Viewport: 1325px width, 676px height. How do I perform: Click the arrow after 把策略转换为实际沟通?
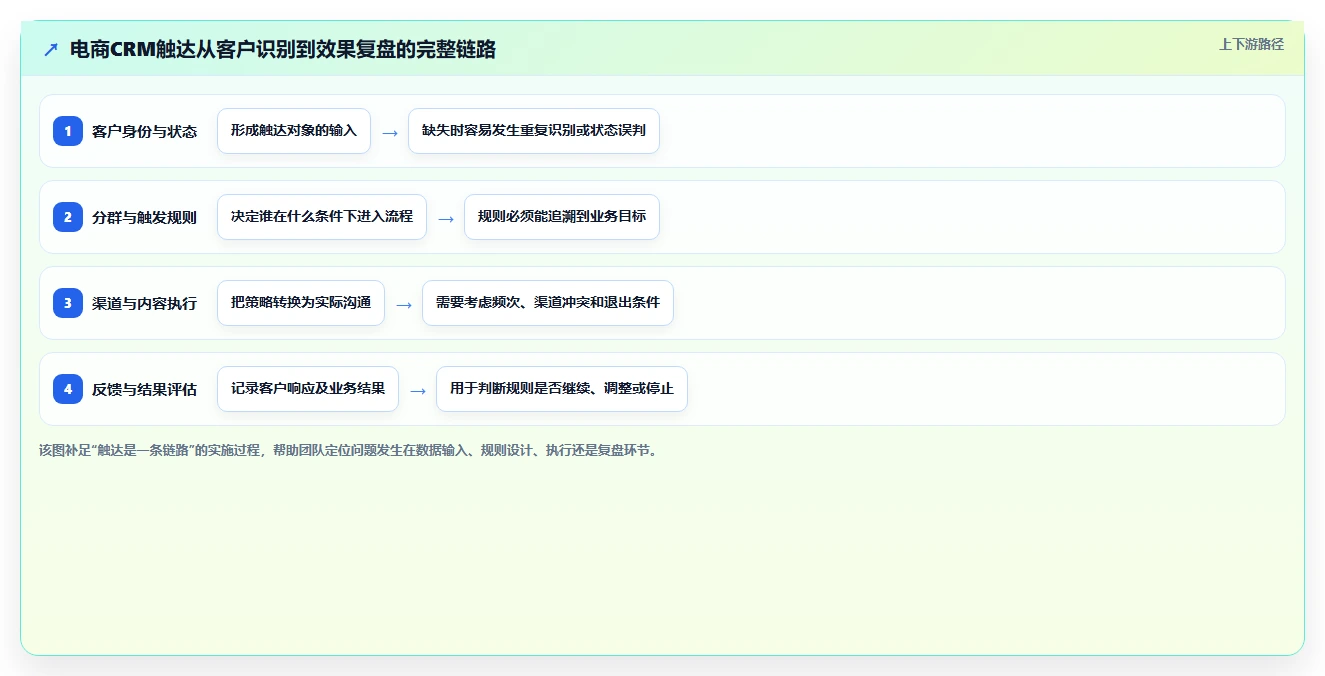coord(404,304)
